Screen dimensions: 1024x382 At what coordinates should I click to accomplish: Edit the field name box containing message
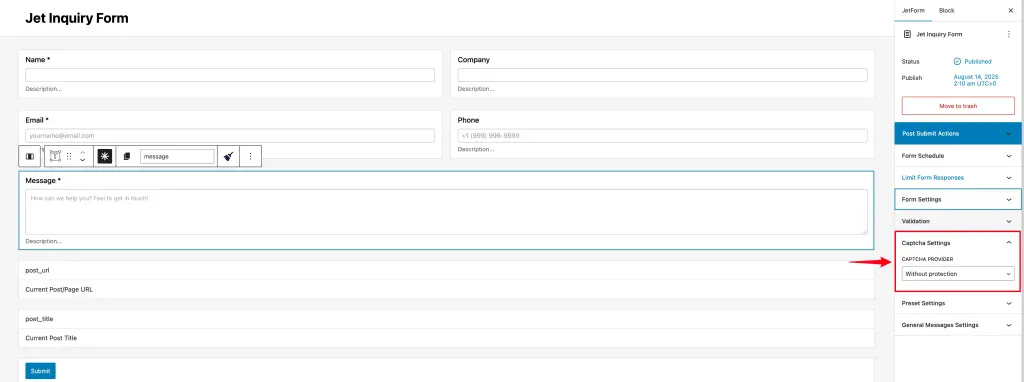click(177, 157)
